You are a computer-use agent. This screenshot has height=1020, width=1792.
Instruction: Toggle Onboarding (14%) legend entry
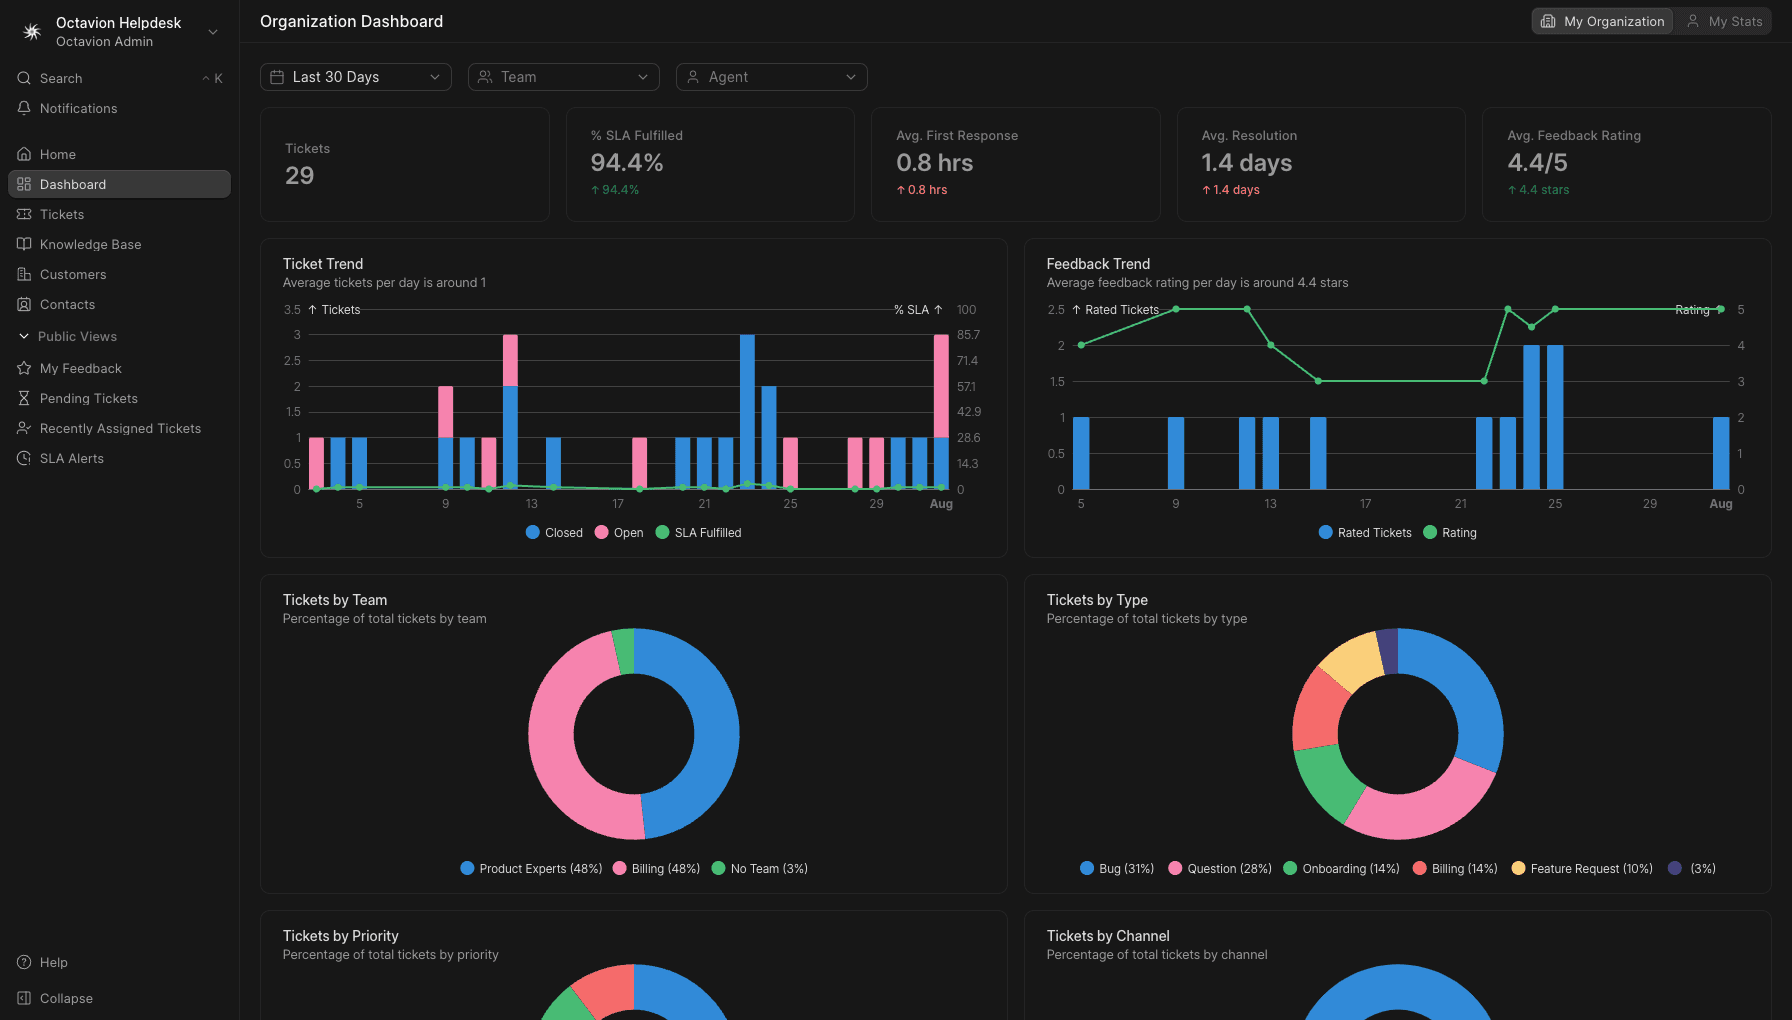tap(1341, 869)
